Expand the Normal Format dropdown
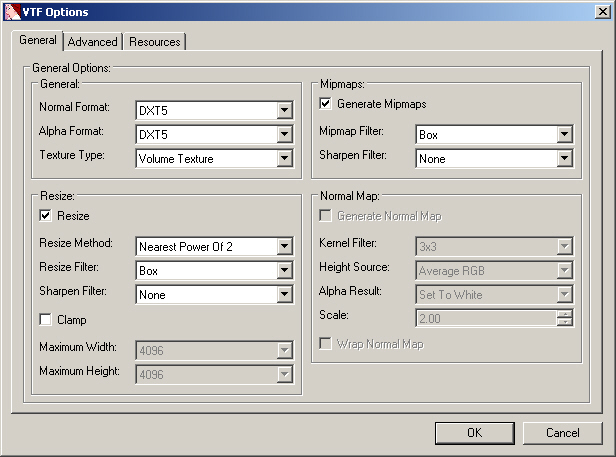This screenshot has height=457, width=616. tap(284, 108)
